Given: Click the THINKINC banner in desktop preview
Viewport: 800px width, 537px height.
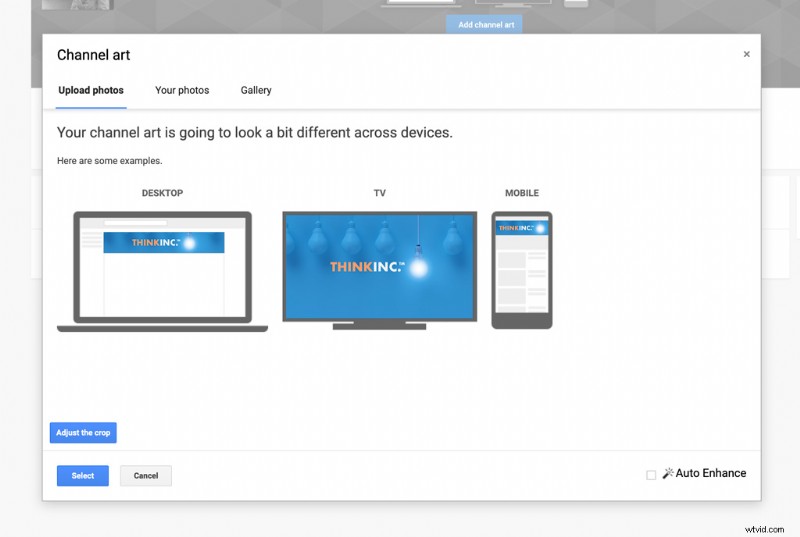Looking at the screenshot, I should point(163,242).
